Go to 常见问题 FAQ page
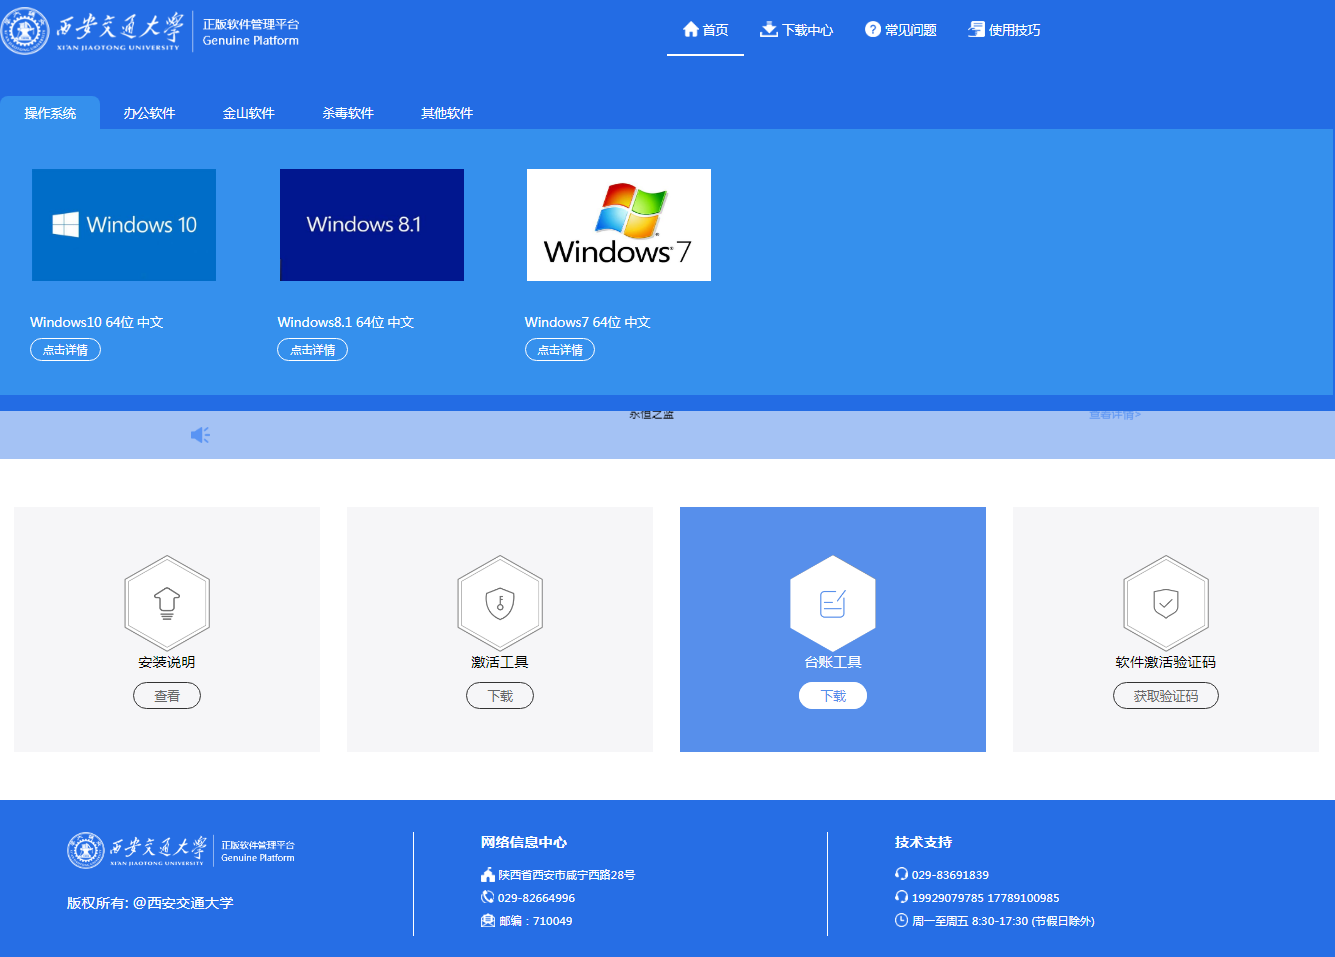Screen dimensions: 1335x957 click(900, 30)
